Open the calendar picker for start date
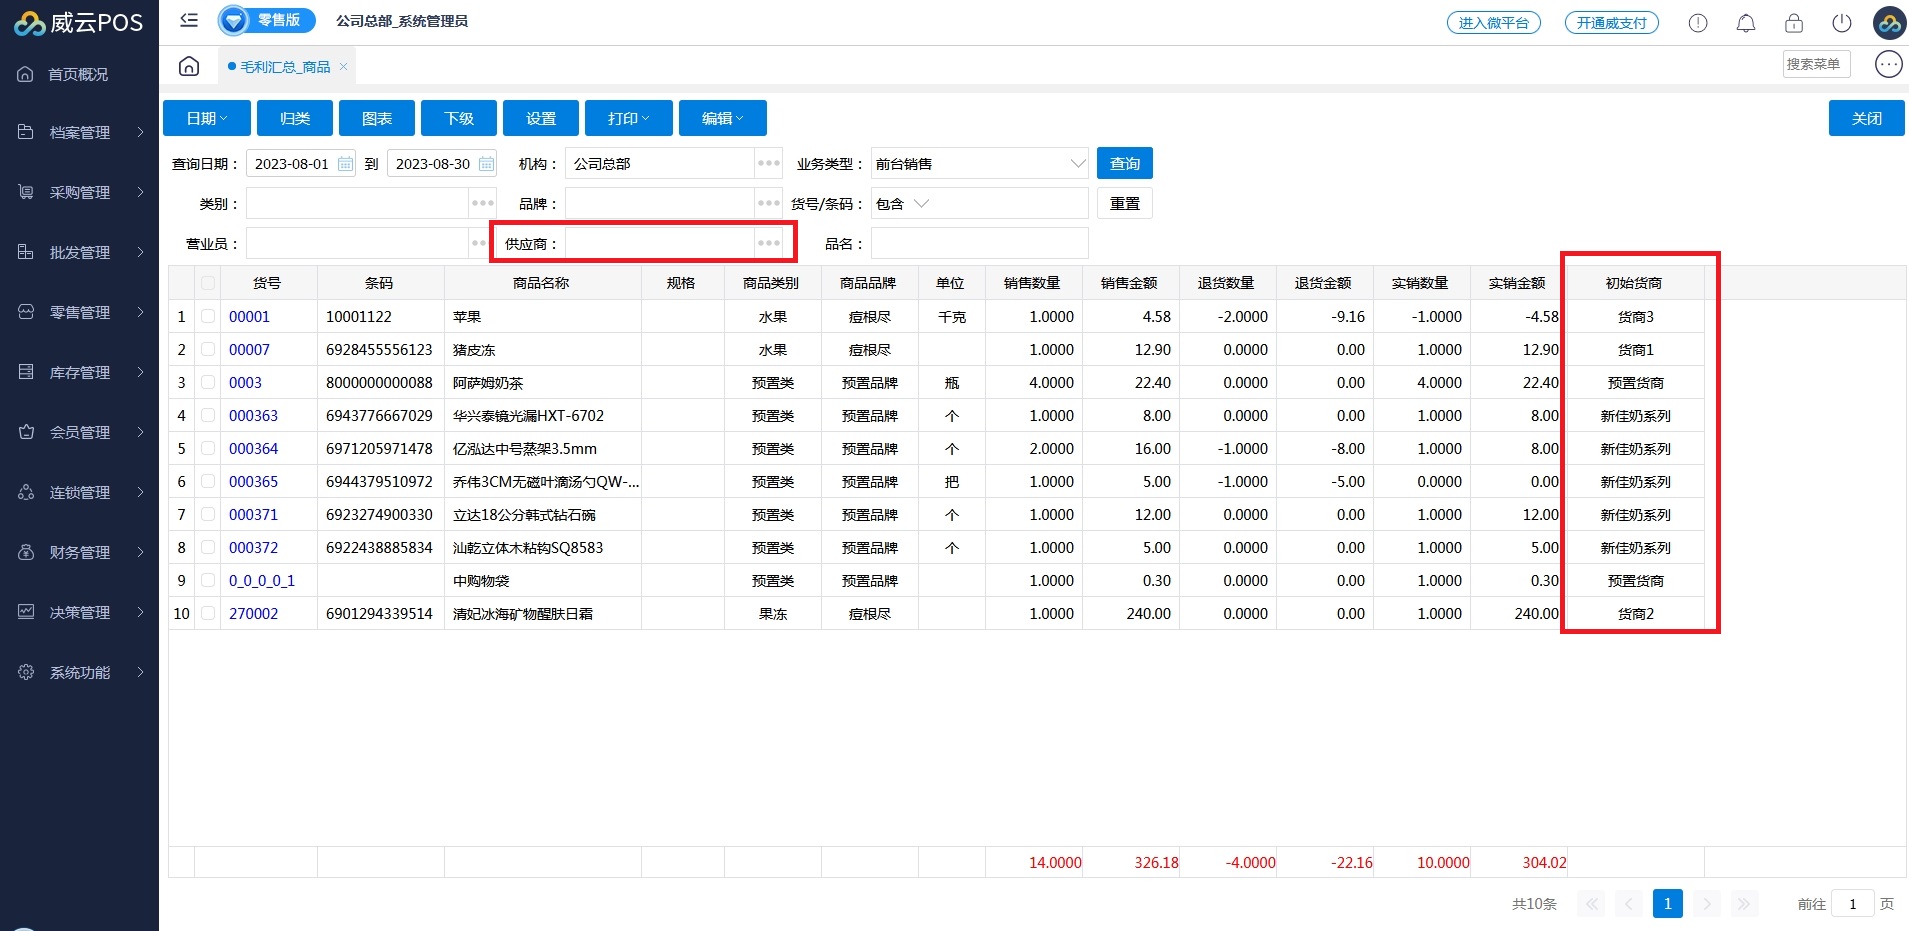 click(345, 164)
